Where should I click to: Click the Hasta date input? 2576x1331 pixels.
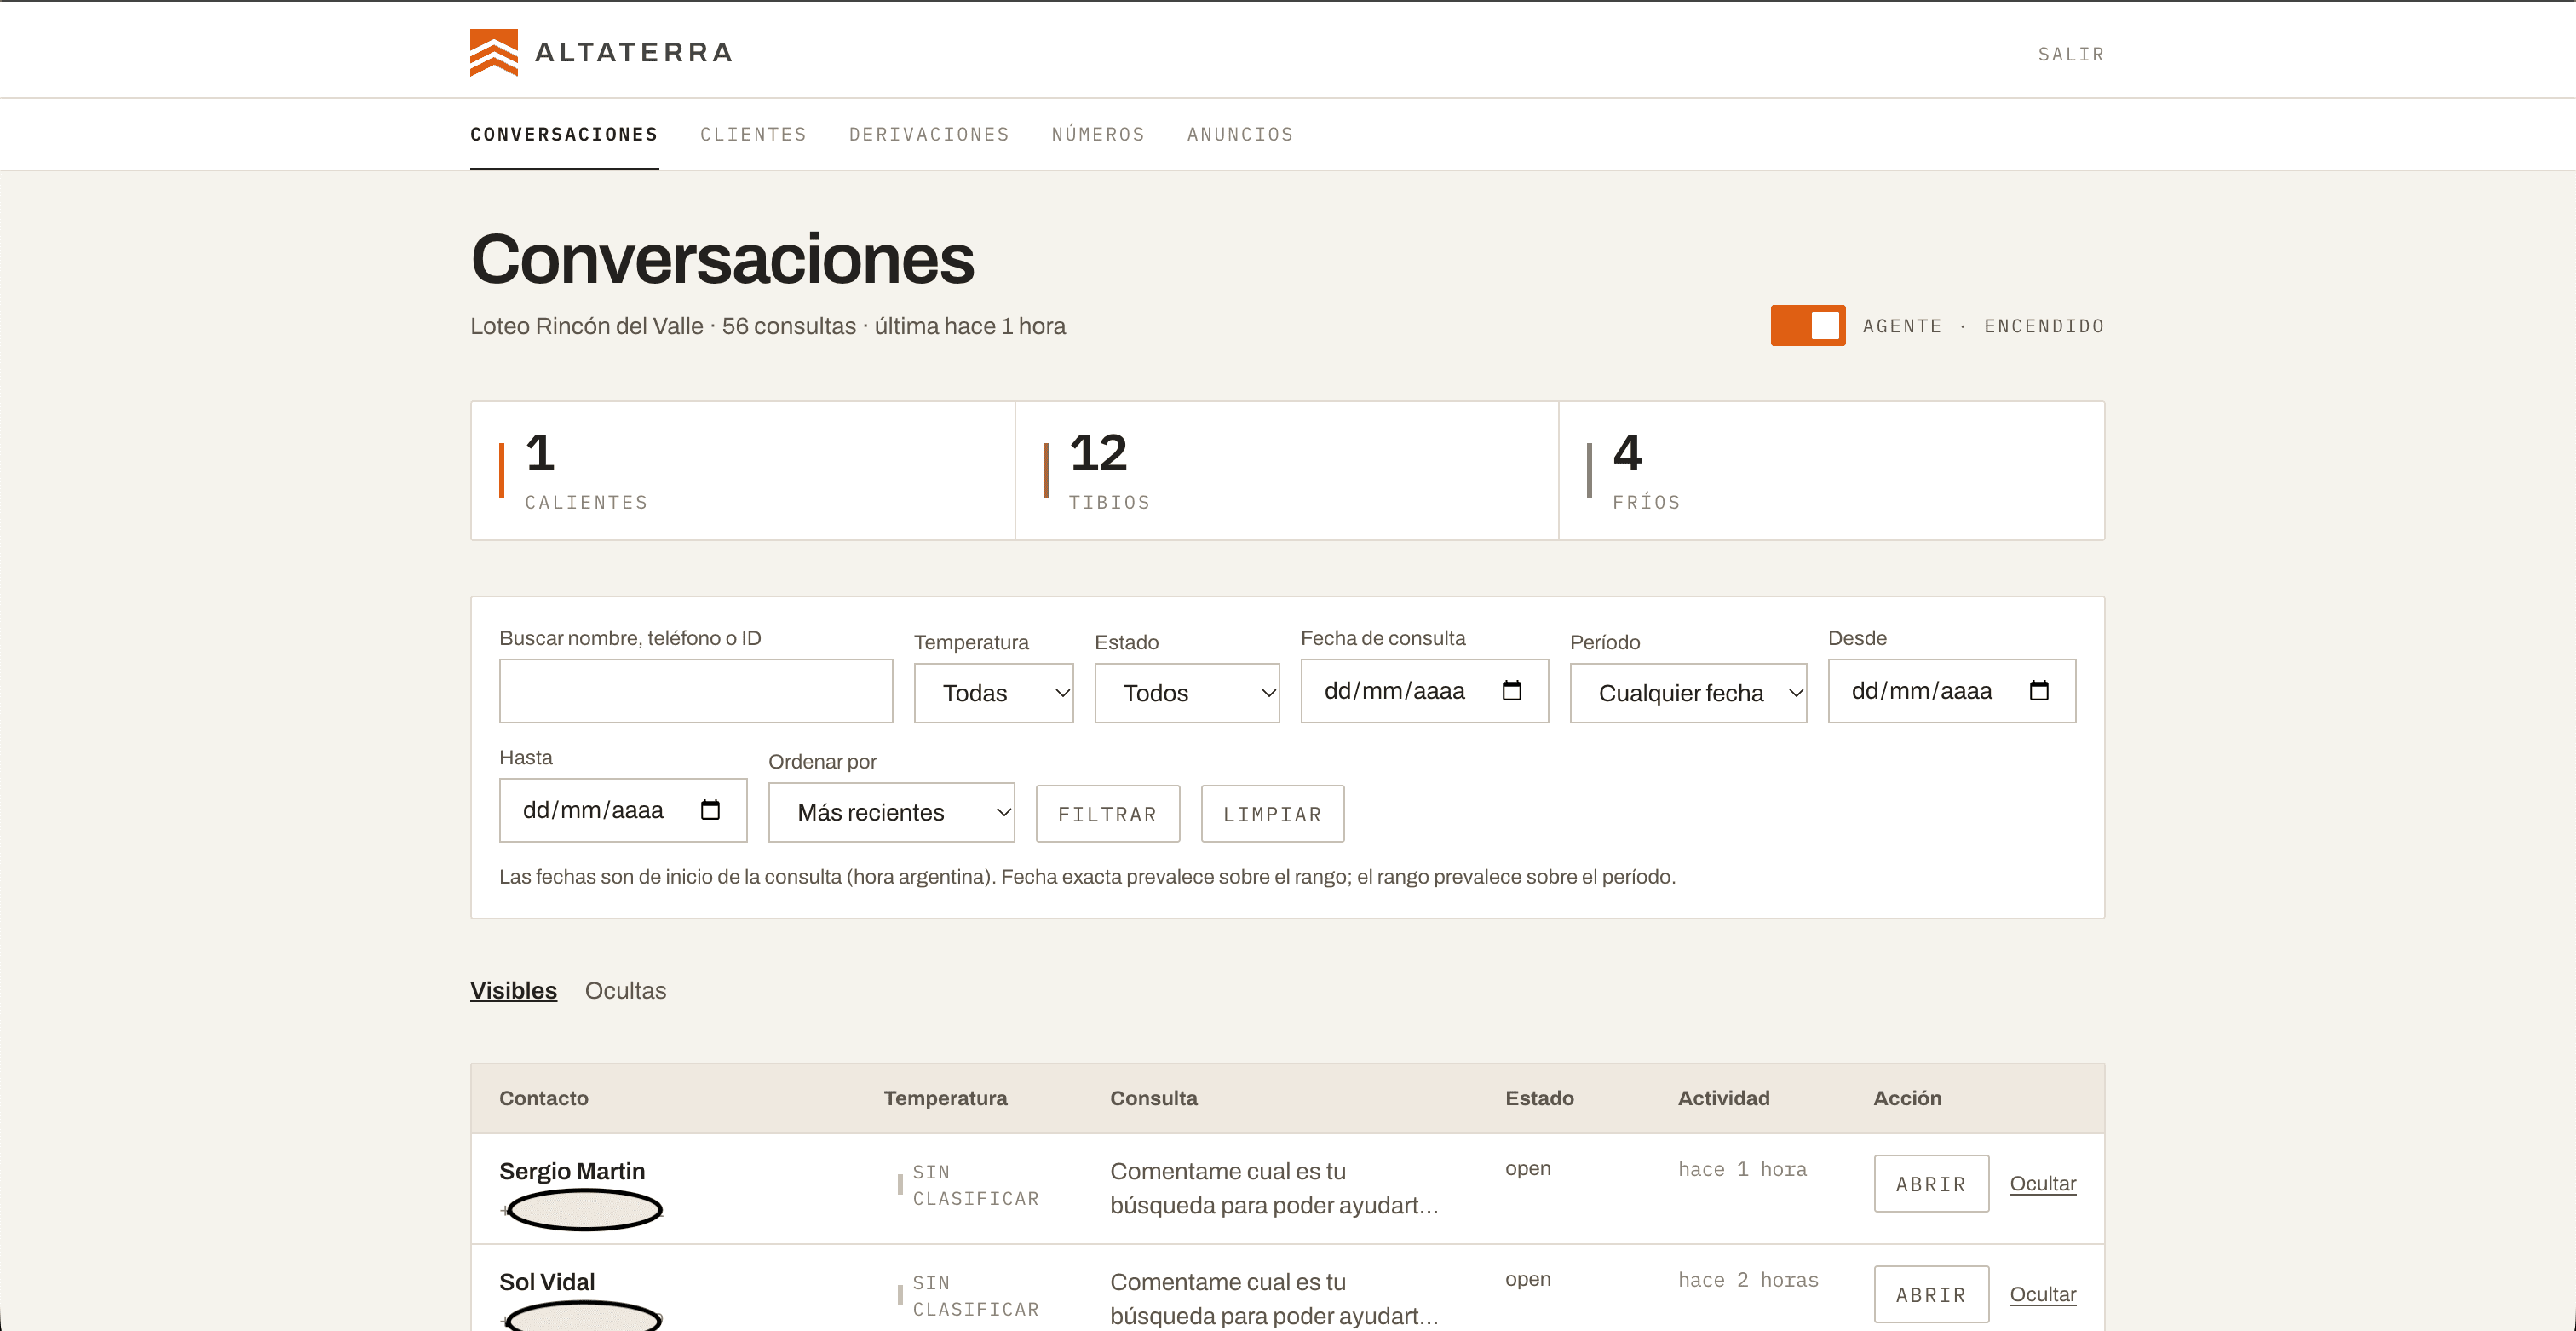pyautogui.click(x=623, y=810)
